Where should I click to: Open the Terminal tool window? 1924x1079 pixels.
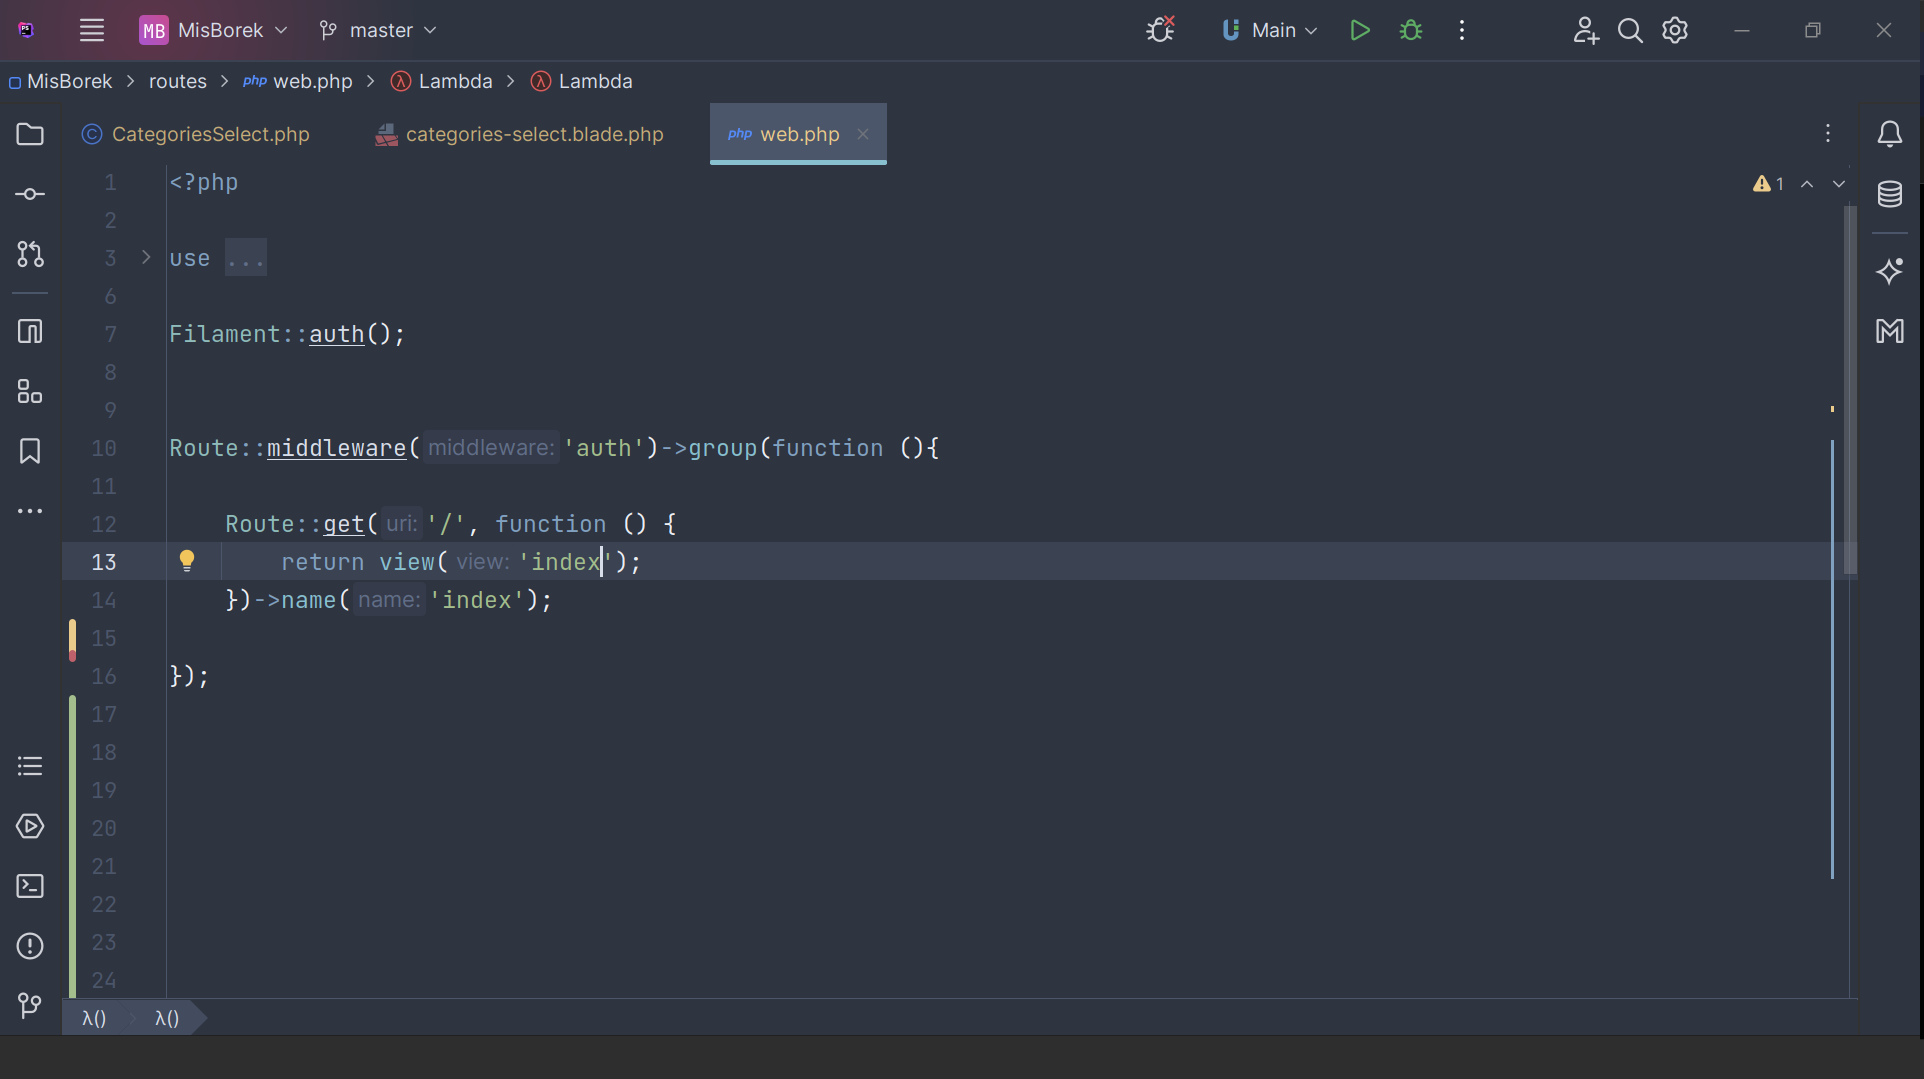coord(30,886)
